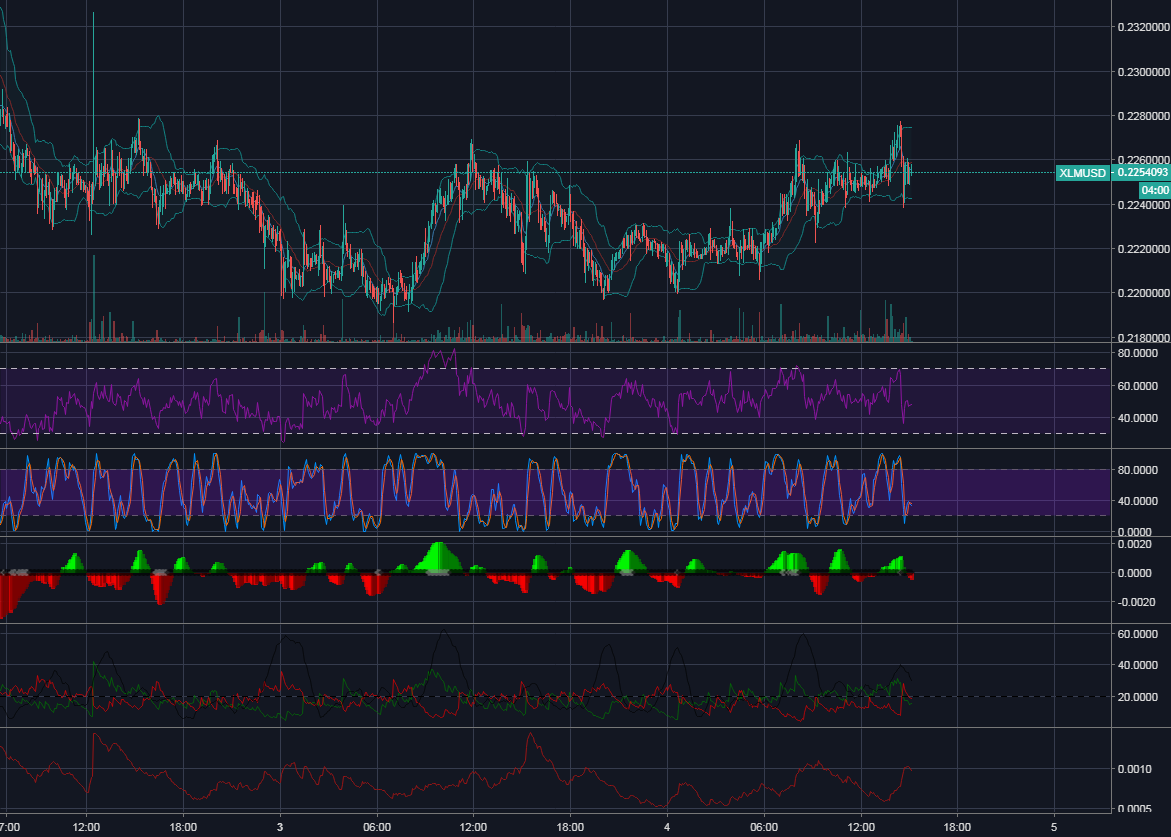Click the 0.2254093 current price tag
The width and height of the screenshot is (1171, 837).
click(x=1141, y=172)
